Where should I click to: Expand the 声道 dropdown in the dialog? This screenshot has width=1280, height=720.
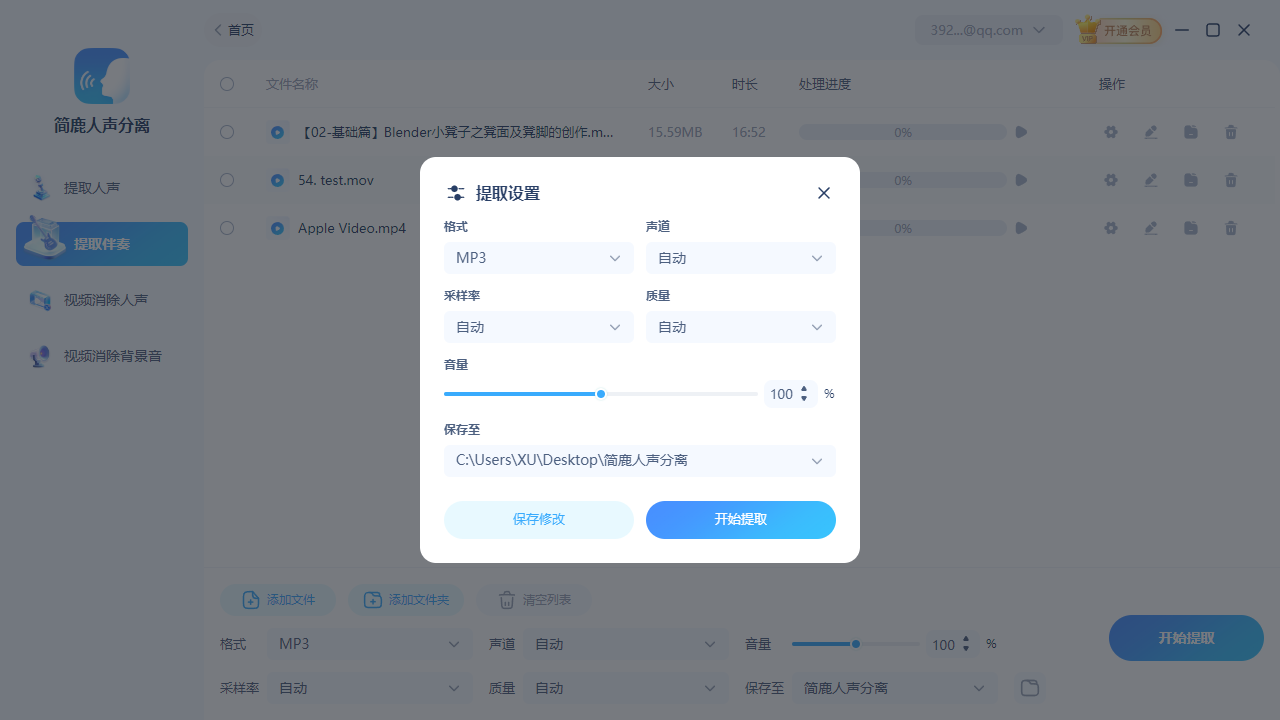[740, 257]
